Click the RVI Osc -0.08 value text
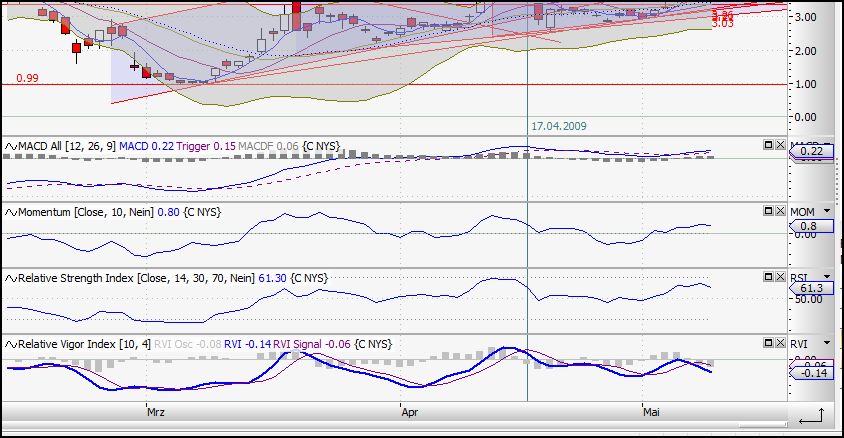This screenshot has height=438, width=844. [x=187, y=344]
